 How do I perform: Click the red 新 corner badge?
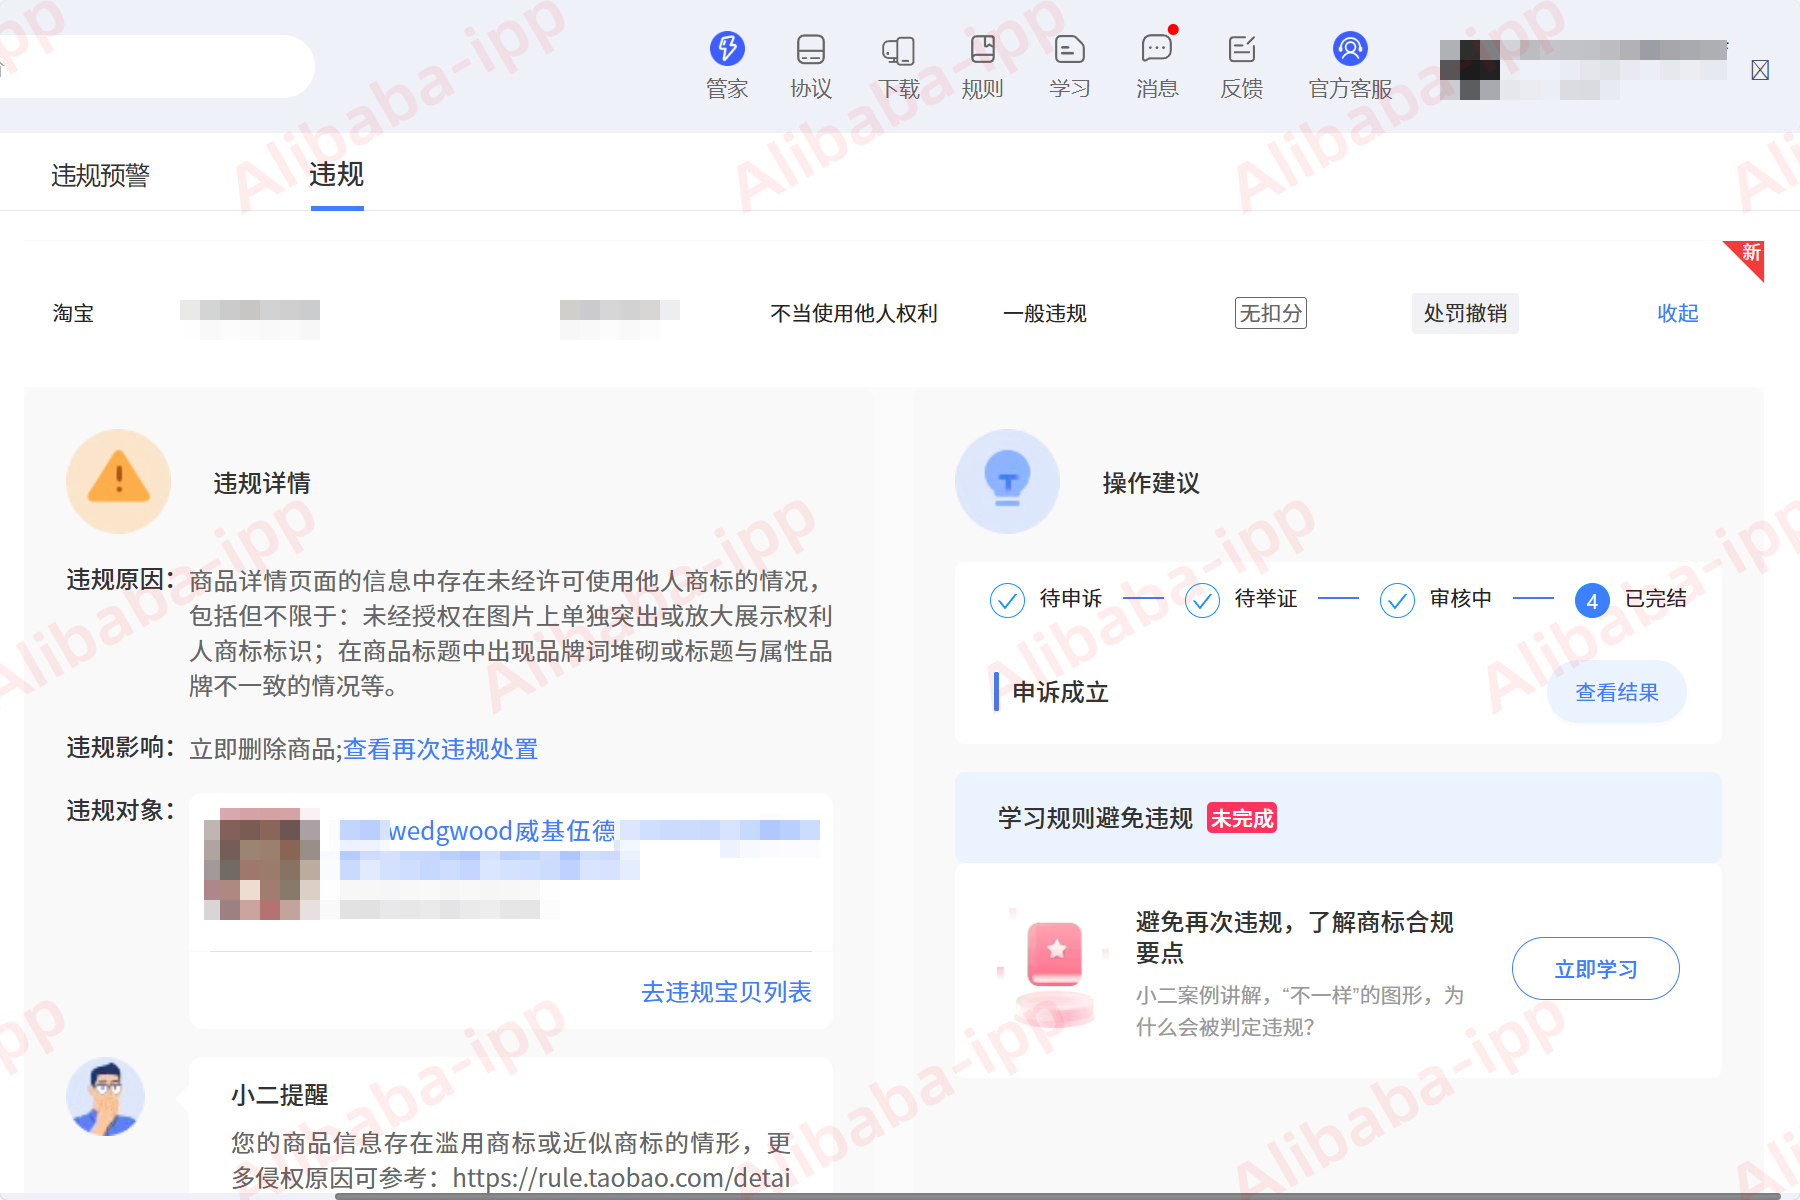tap(1749, 255)
